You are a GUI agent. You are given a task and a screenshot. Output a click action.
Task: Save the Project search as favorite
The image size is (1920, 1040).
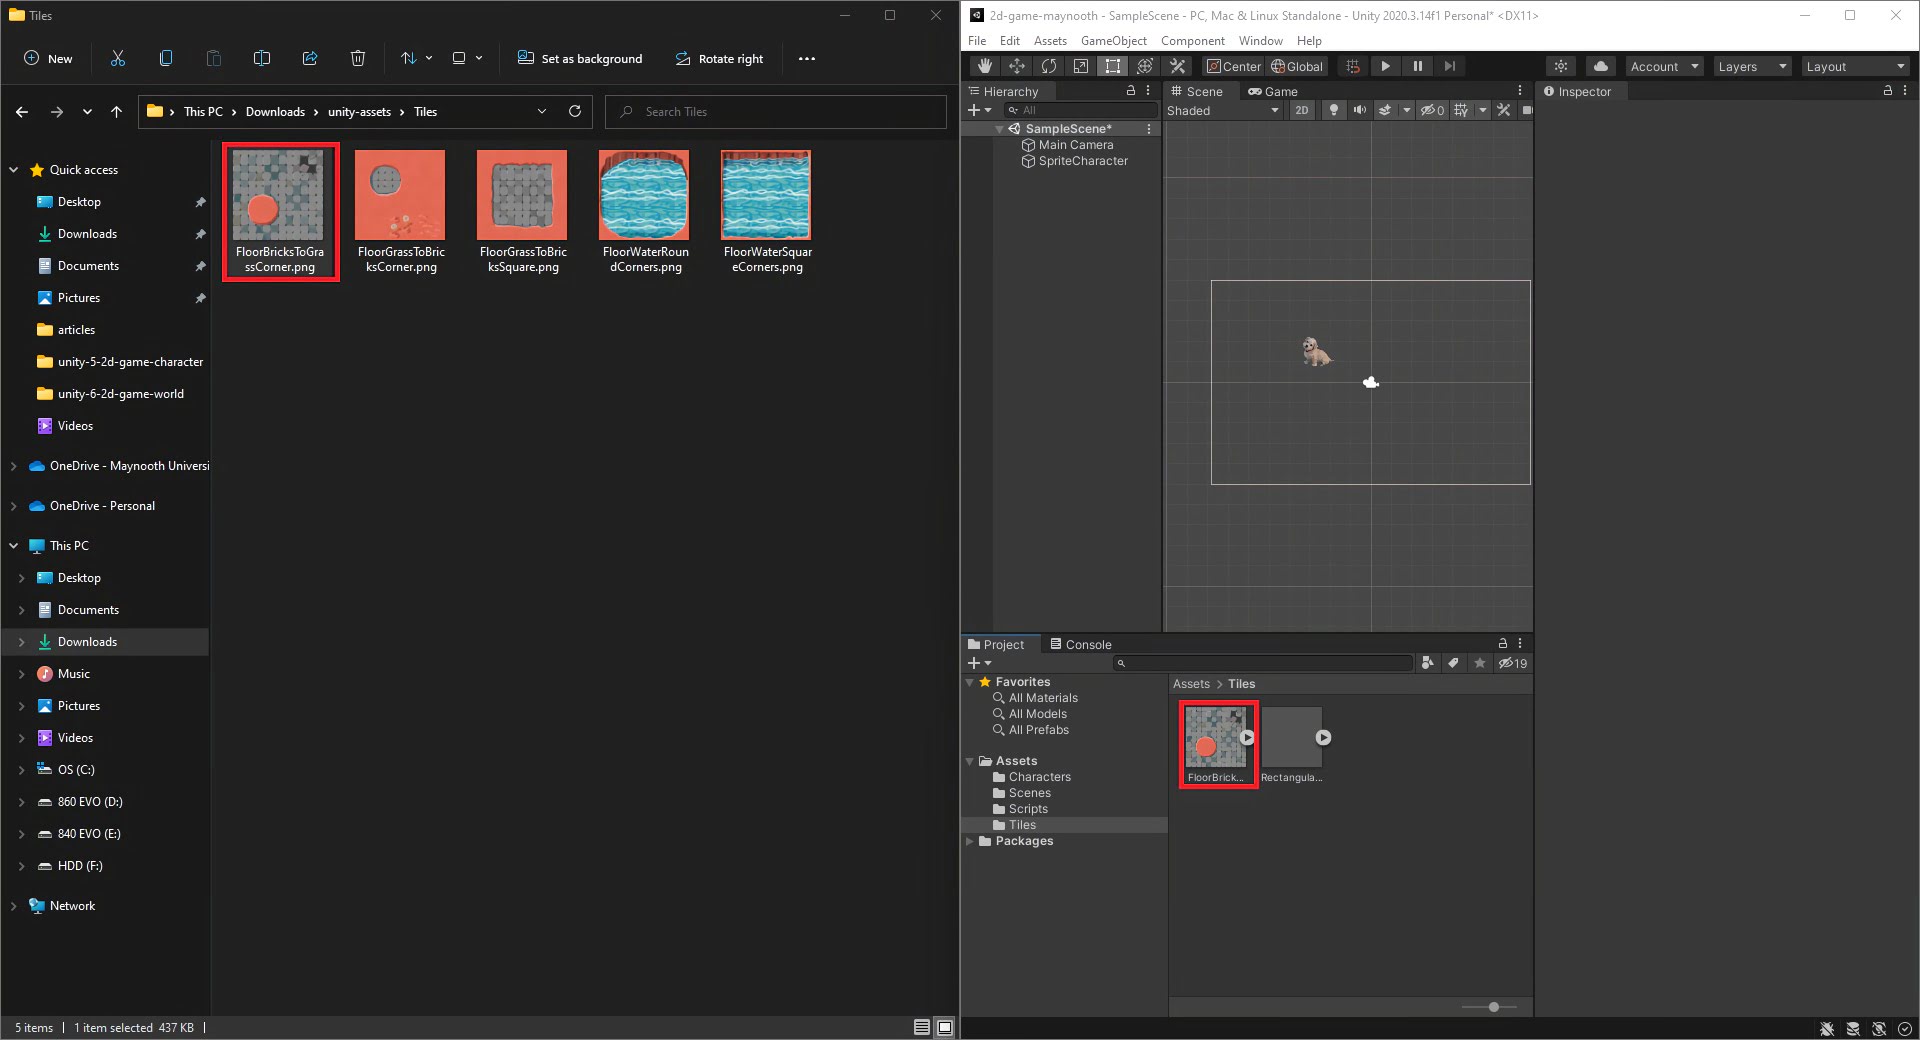click(1479, 663)
